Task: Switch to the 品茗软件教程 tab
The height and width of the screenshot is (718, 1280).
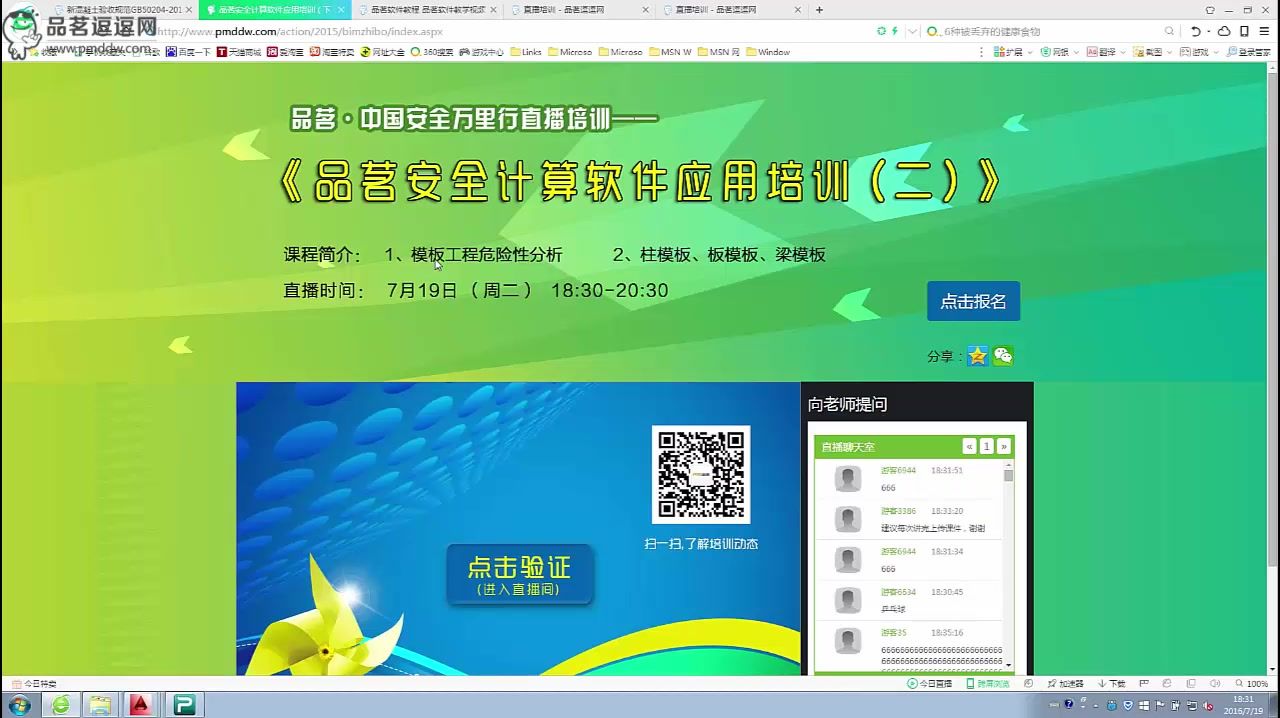Action: pyautogui.click(x=428, y=10)
